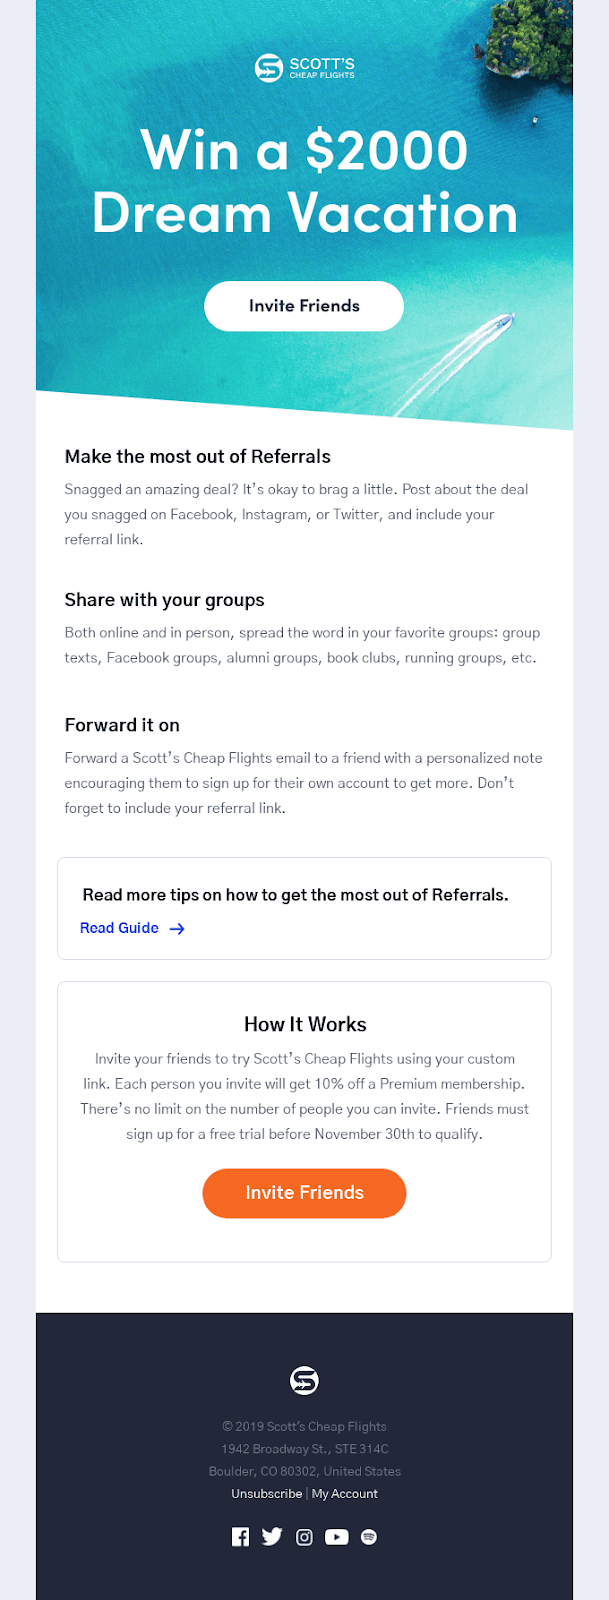609x1600 pixels.
Task: Open the Unsubscribe link
Action: (x=266, y=1494)
